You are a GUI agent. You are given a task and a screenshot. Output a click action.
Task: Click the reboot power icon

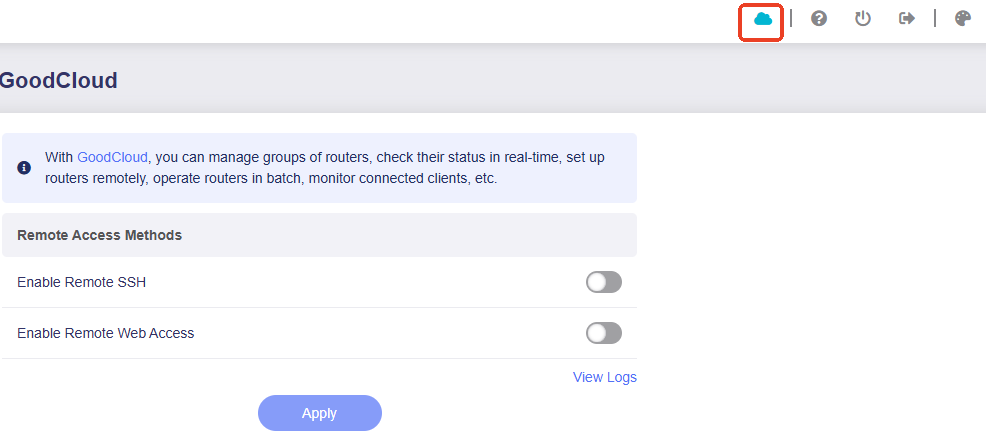[862, 19]
